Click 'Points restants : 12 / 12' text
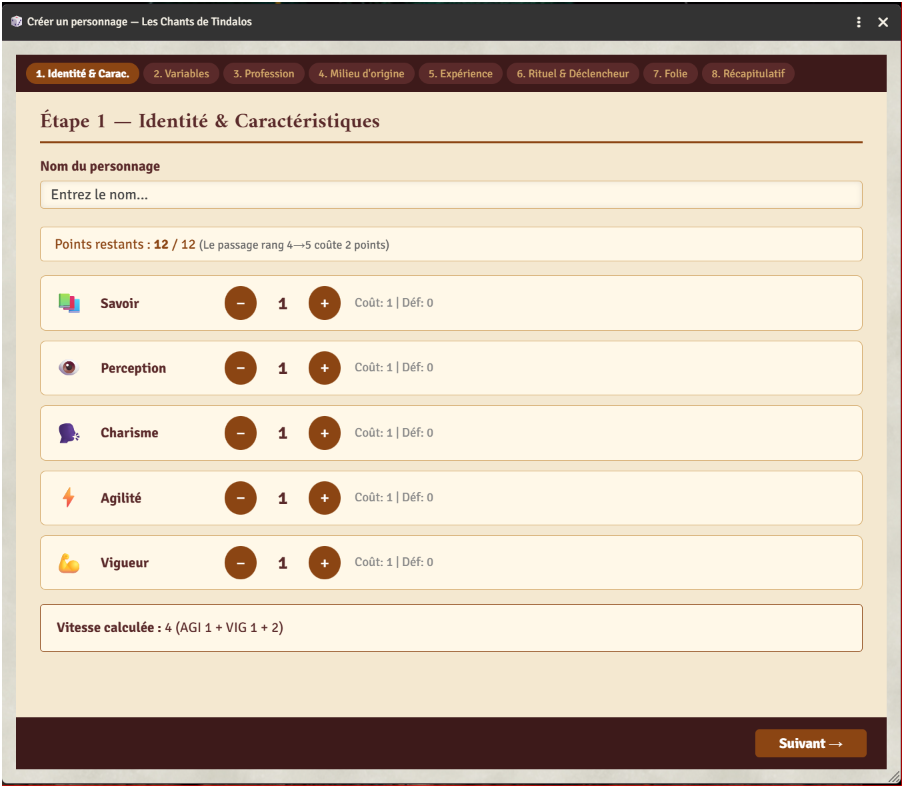 click(125, 244)
